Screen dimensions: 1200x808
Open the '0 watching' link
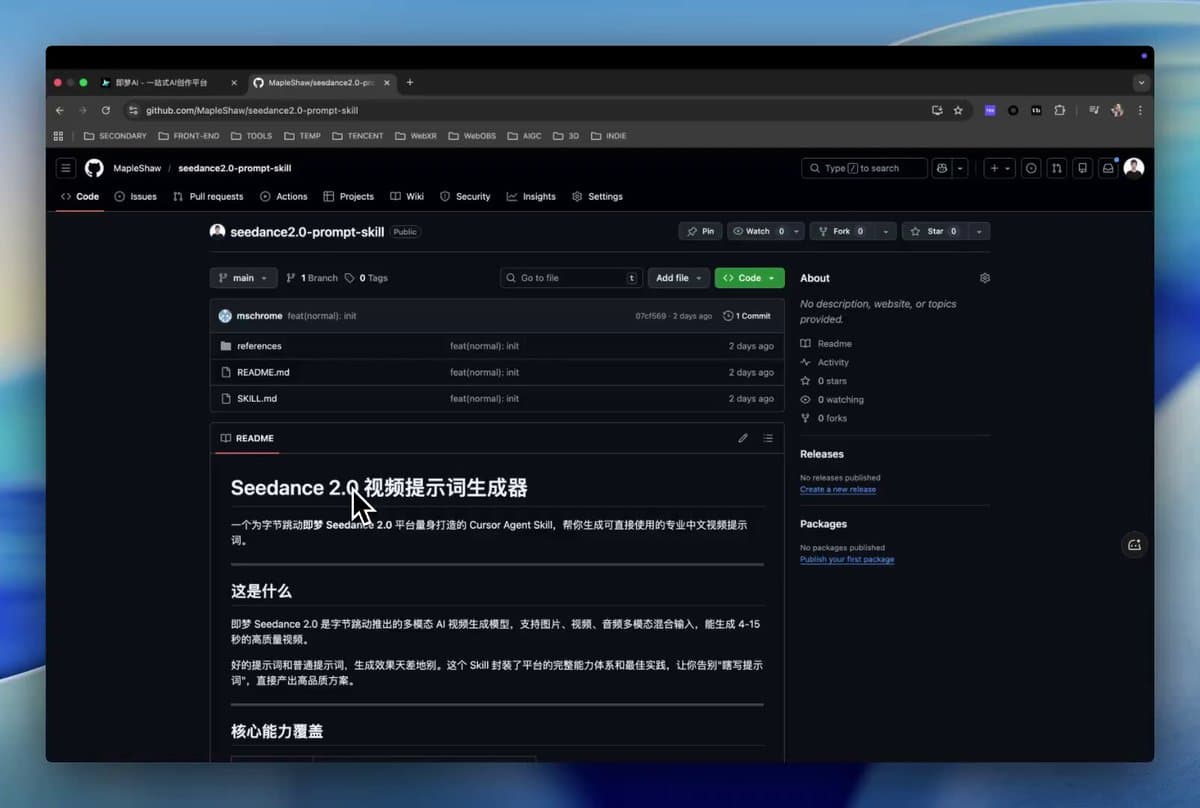coord(832,399)
